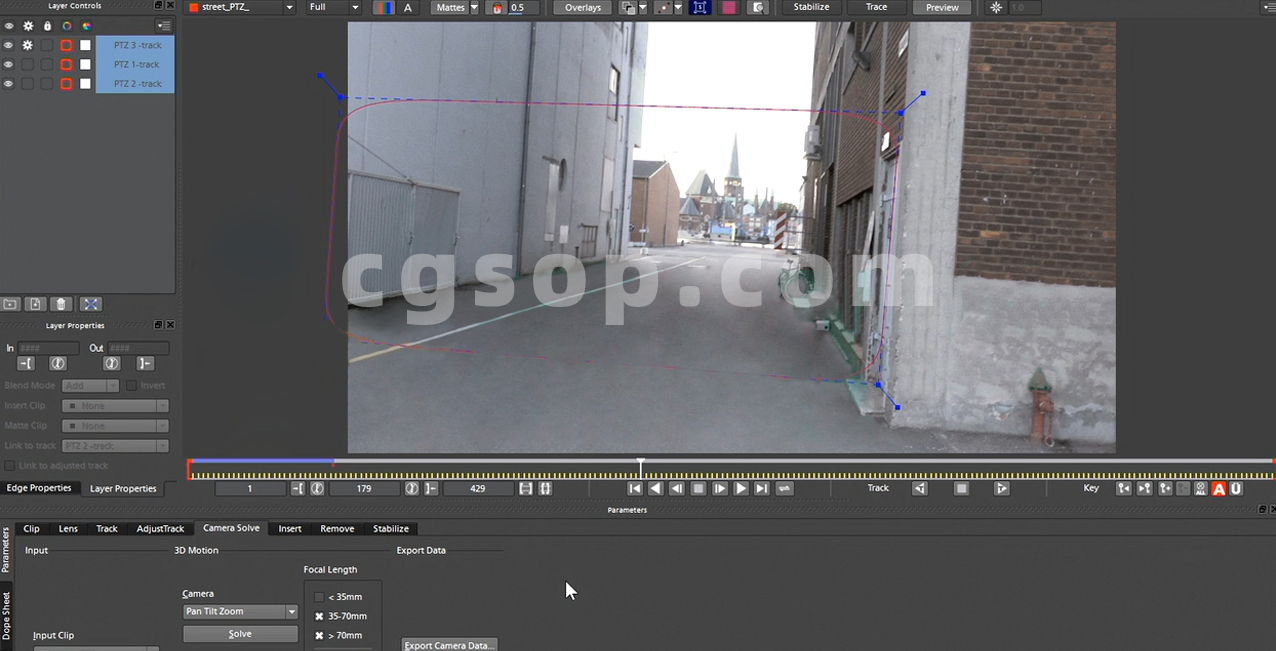This screenshot has width=1276, height=651.
Task: Click the Overlays button
Action: (x=582, y=7)
